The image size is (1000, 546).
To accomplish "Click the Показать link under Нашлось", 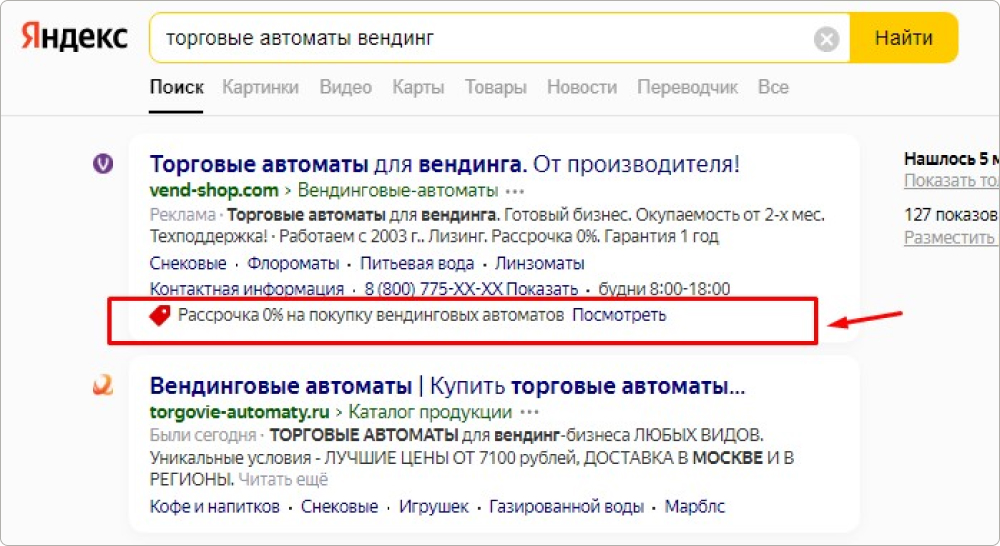I will [952, 181].
